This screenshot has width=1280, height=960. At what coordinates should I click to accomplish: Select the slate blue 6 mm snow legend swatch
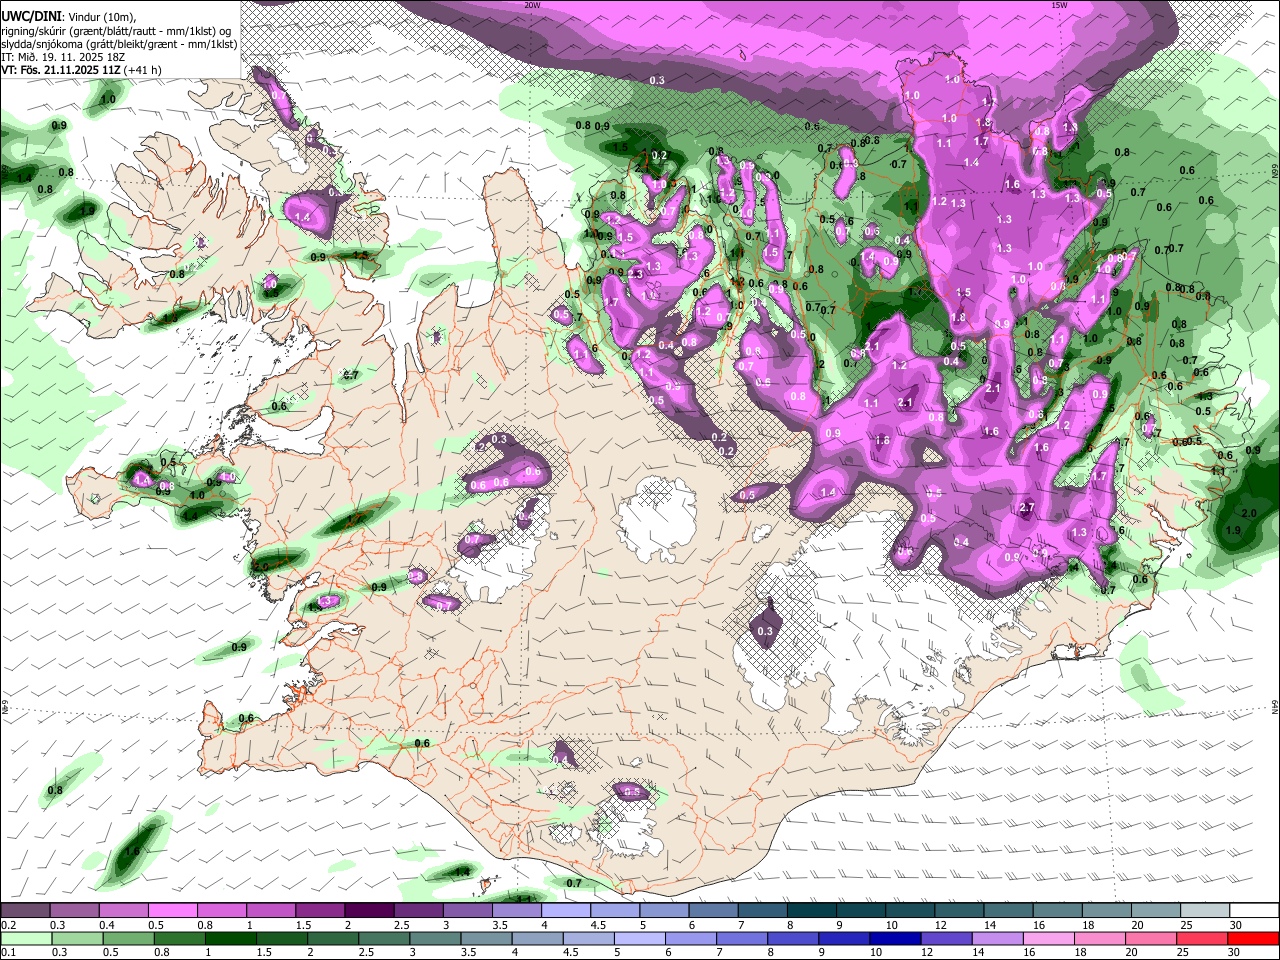[713, 910]
